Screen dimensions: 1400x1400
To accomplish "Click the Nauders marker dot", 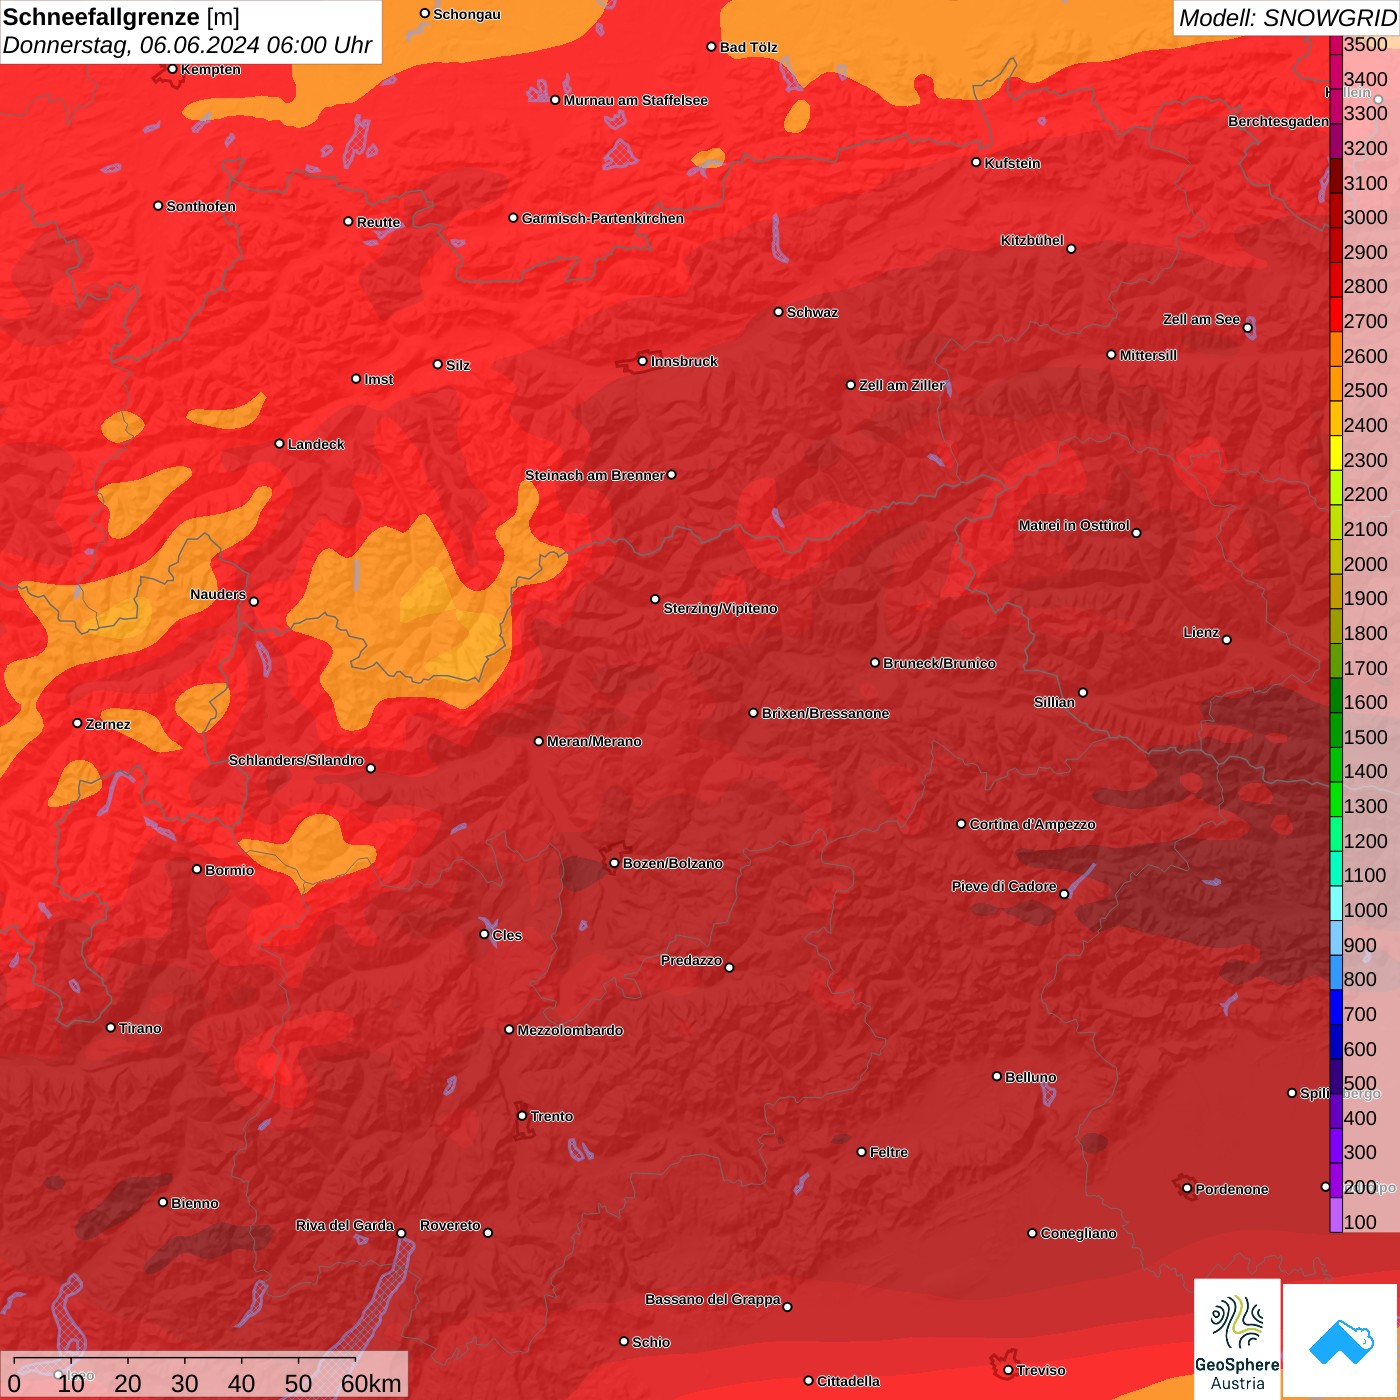I will tap(254, 601).
